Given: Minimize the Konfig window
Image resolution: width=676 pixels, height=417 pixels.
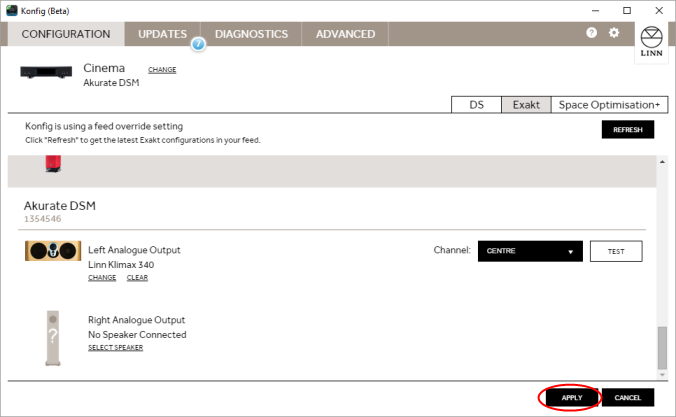Looking at the screenshot, I should pos(595,11).
